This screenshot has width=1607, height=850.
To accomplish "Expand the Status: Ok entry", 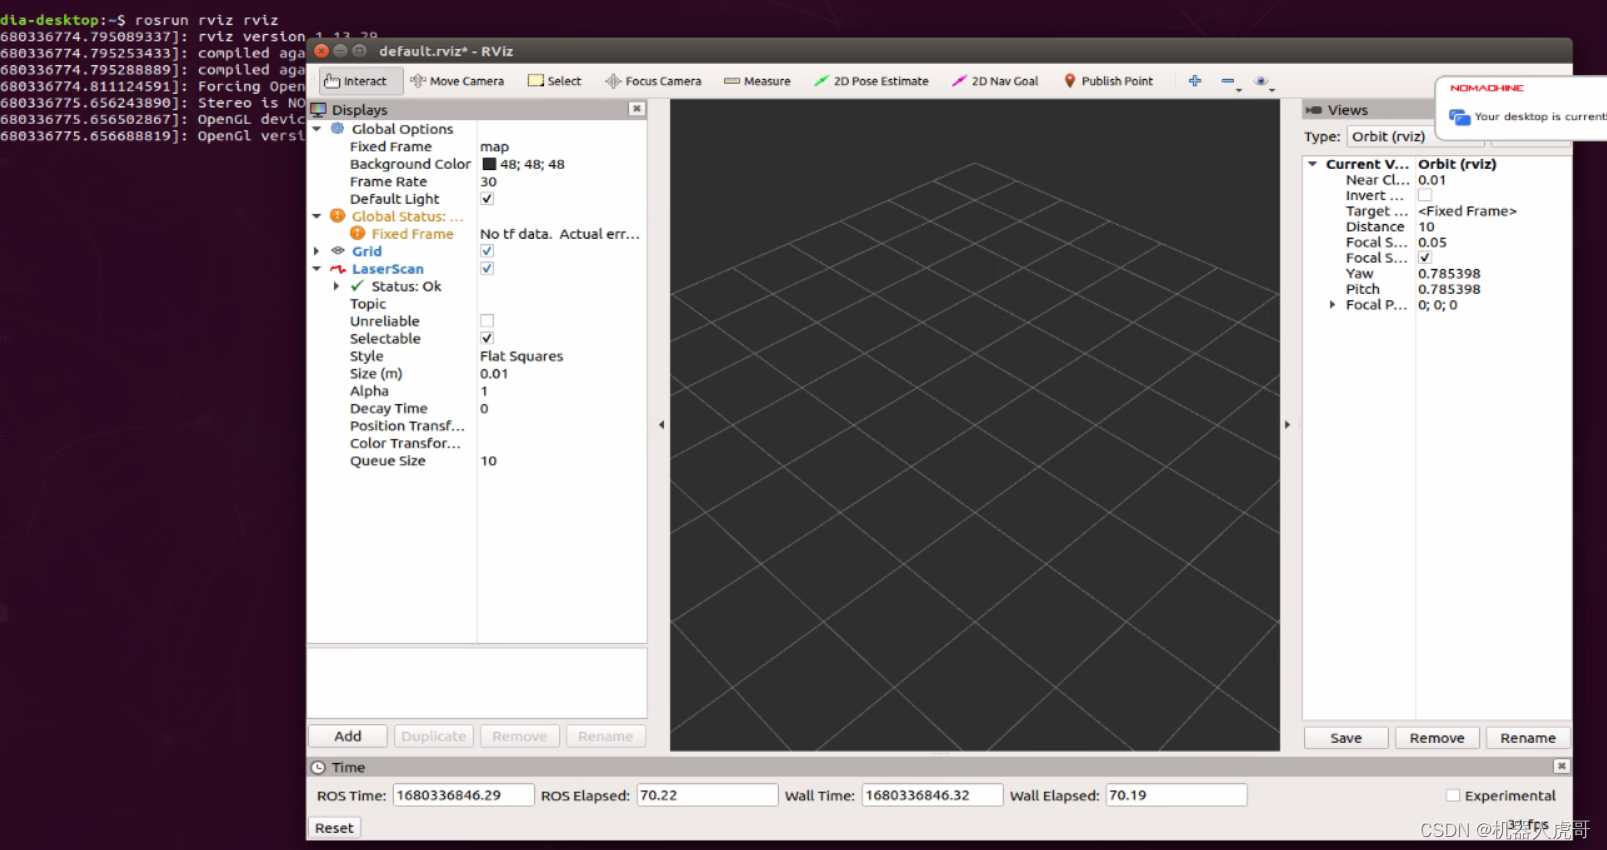I will coord(336,286).
